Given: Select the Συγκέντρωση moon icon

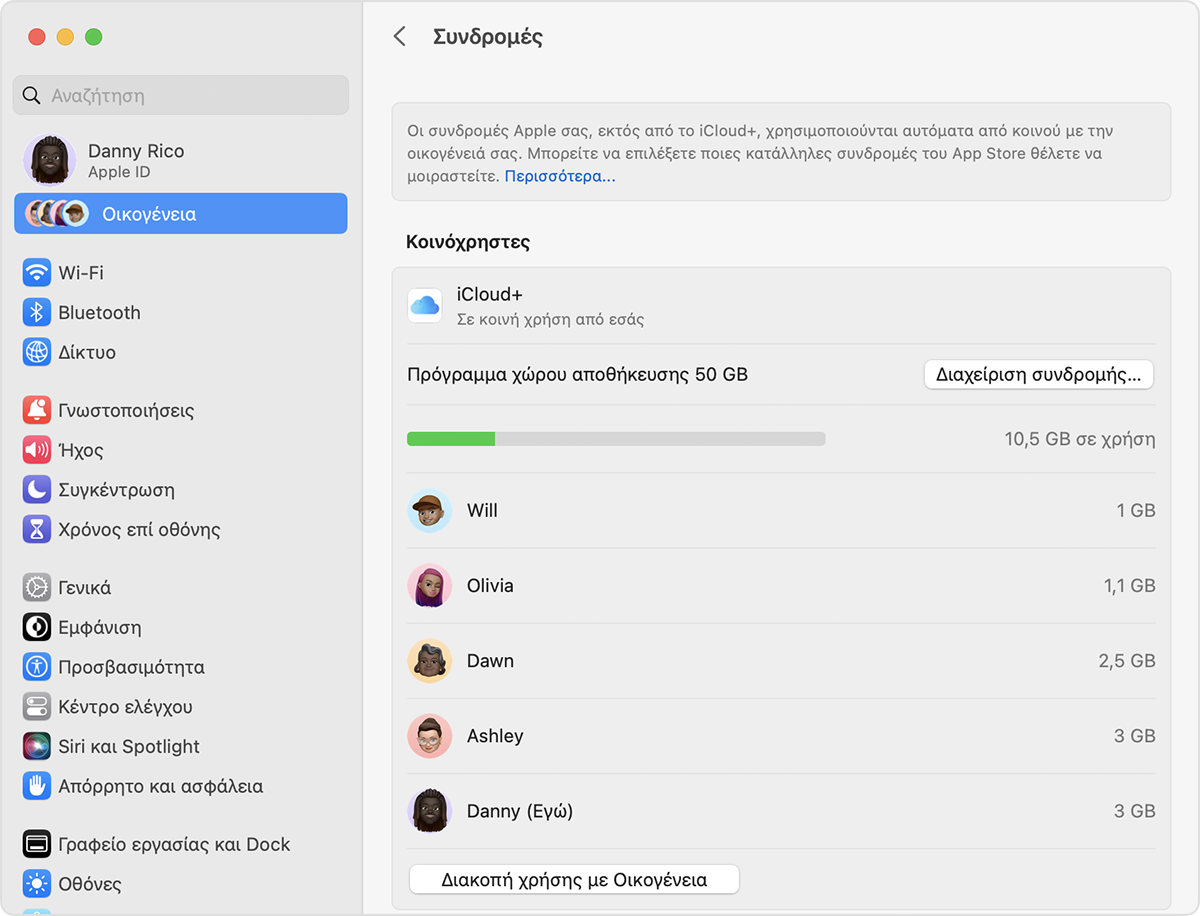Looking at the screenshot, I should (x=37, y=490).
